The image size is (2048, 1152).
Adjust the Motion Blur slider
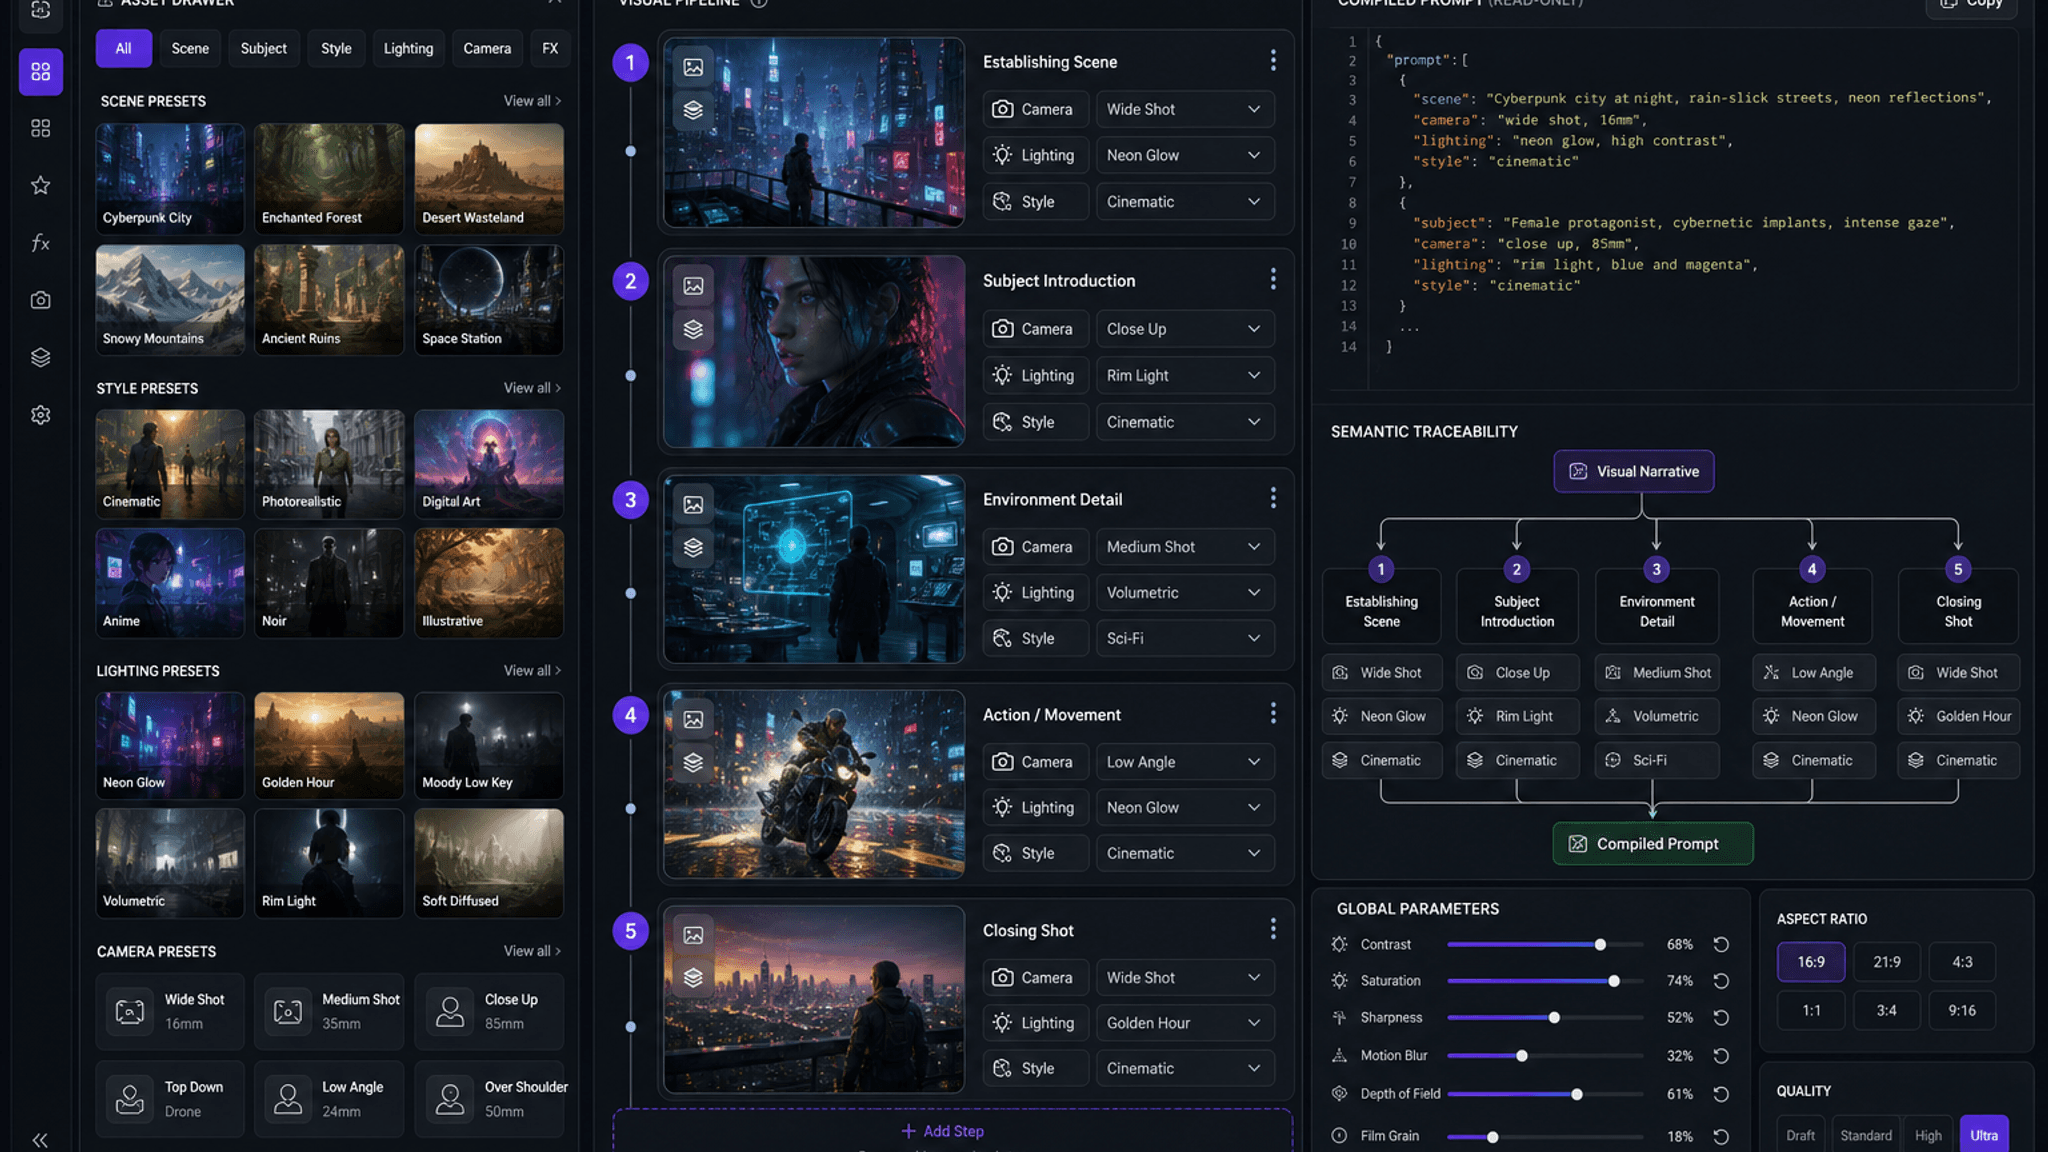click(1545, 1056)
